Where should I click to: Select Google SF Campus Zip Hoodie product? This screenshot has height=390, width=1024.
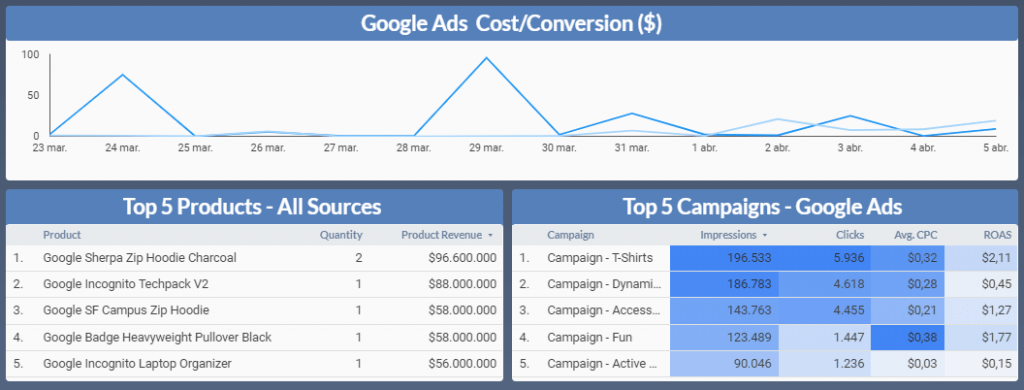point(126,310)
